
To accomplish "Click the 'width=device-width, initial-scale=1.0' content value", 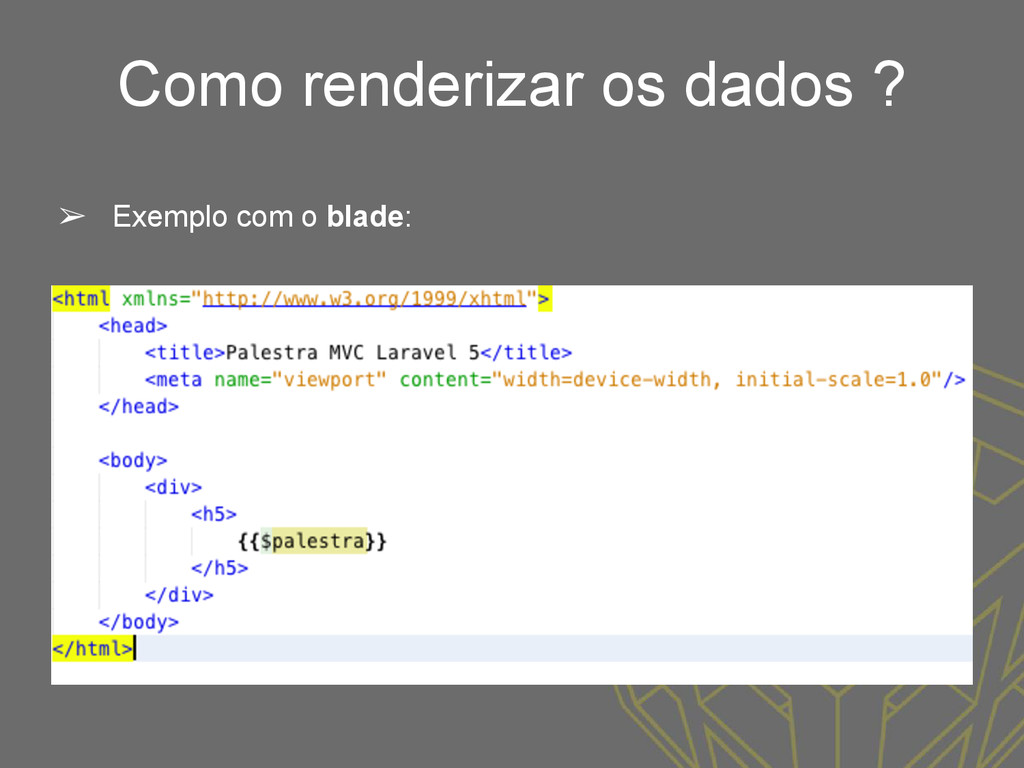I will pos(716,379).
